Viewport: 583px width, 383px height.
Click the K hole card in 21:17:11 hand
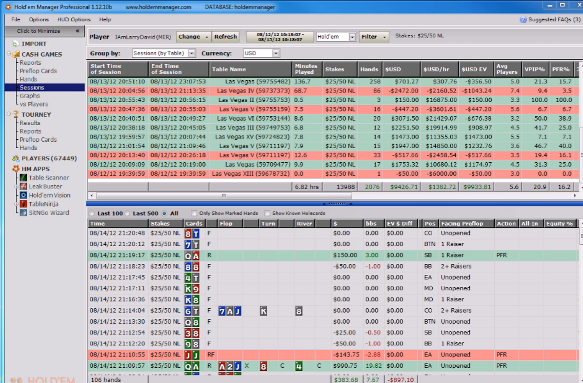pos(188,289)
